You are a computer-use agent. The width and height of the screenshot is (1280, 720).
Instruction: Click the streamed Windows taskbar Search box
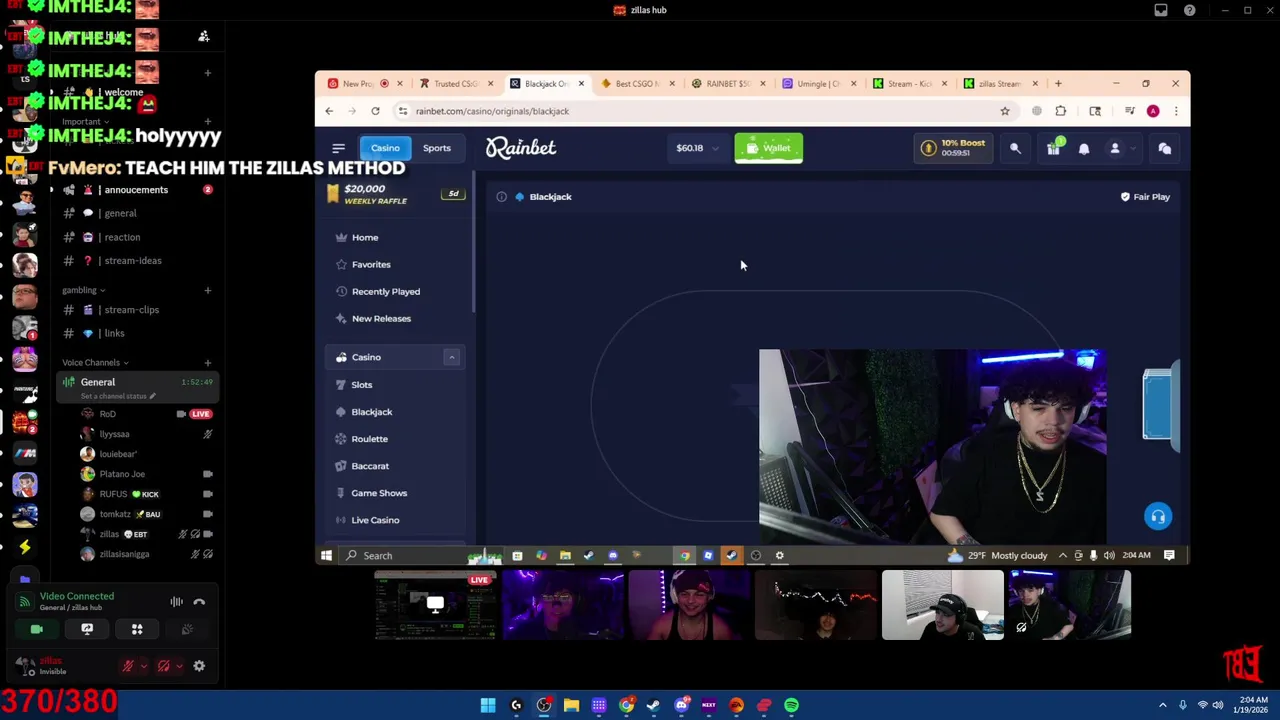[402, 556]
